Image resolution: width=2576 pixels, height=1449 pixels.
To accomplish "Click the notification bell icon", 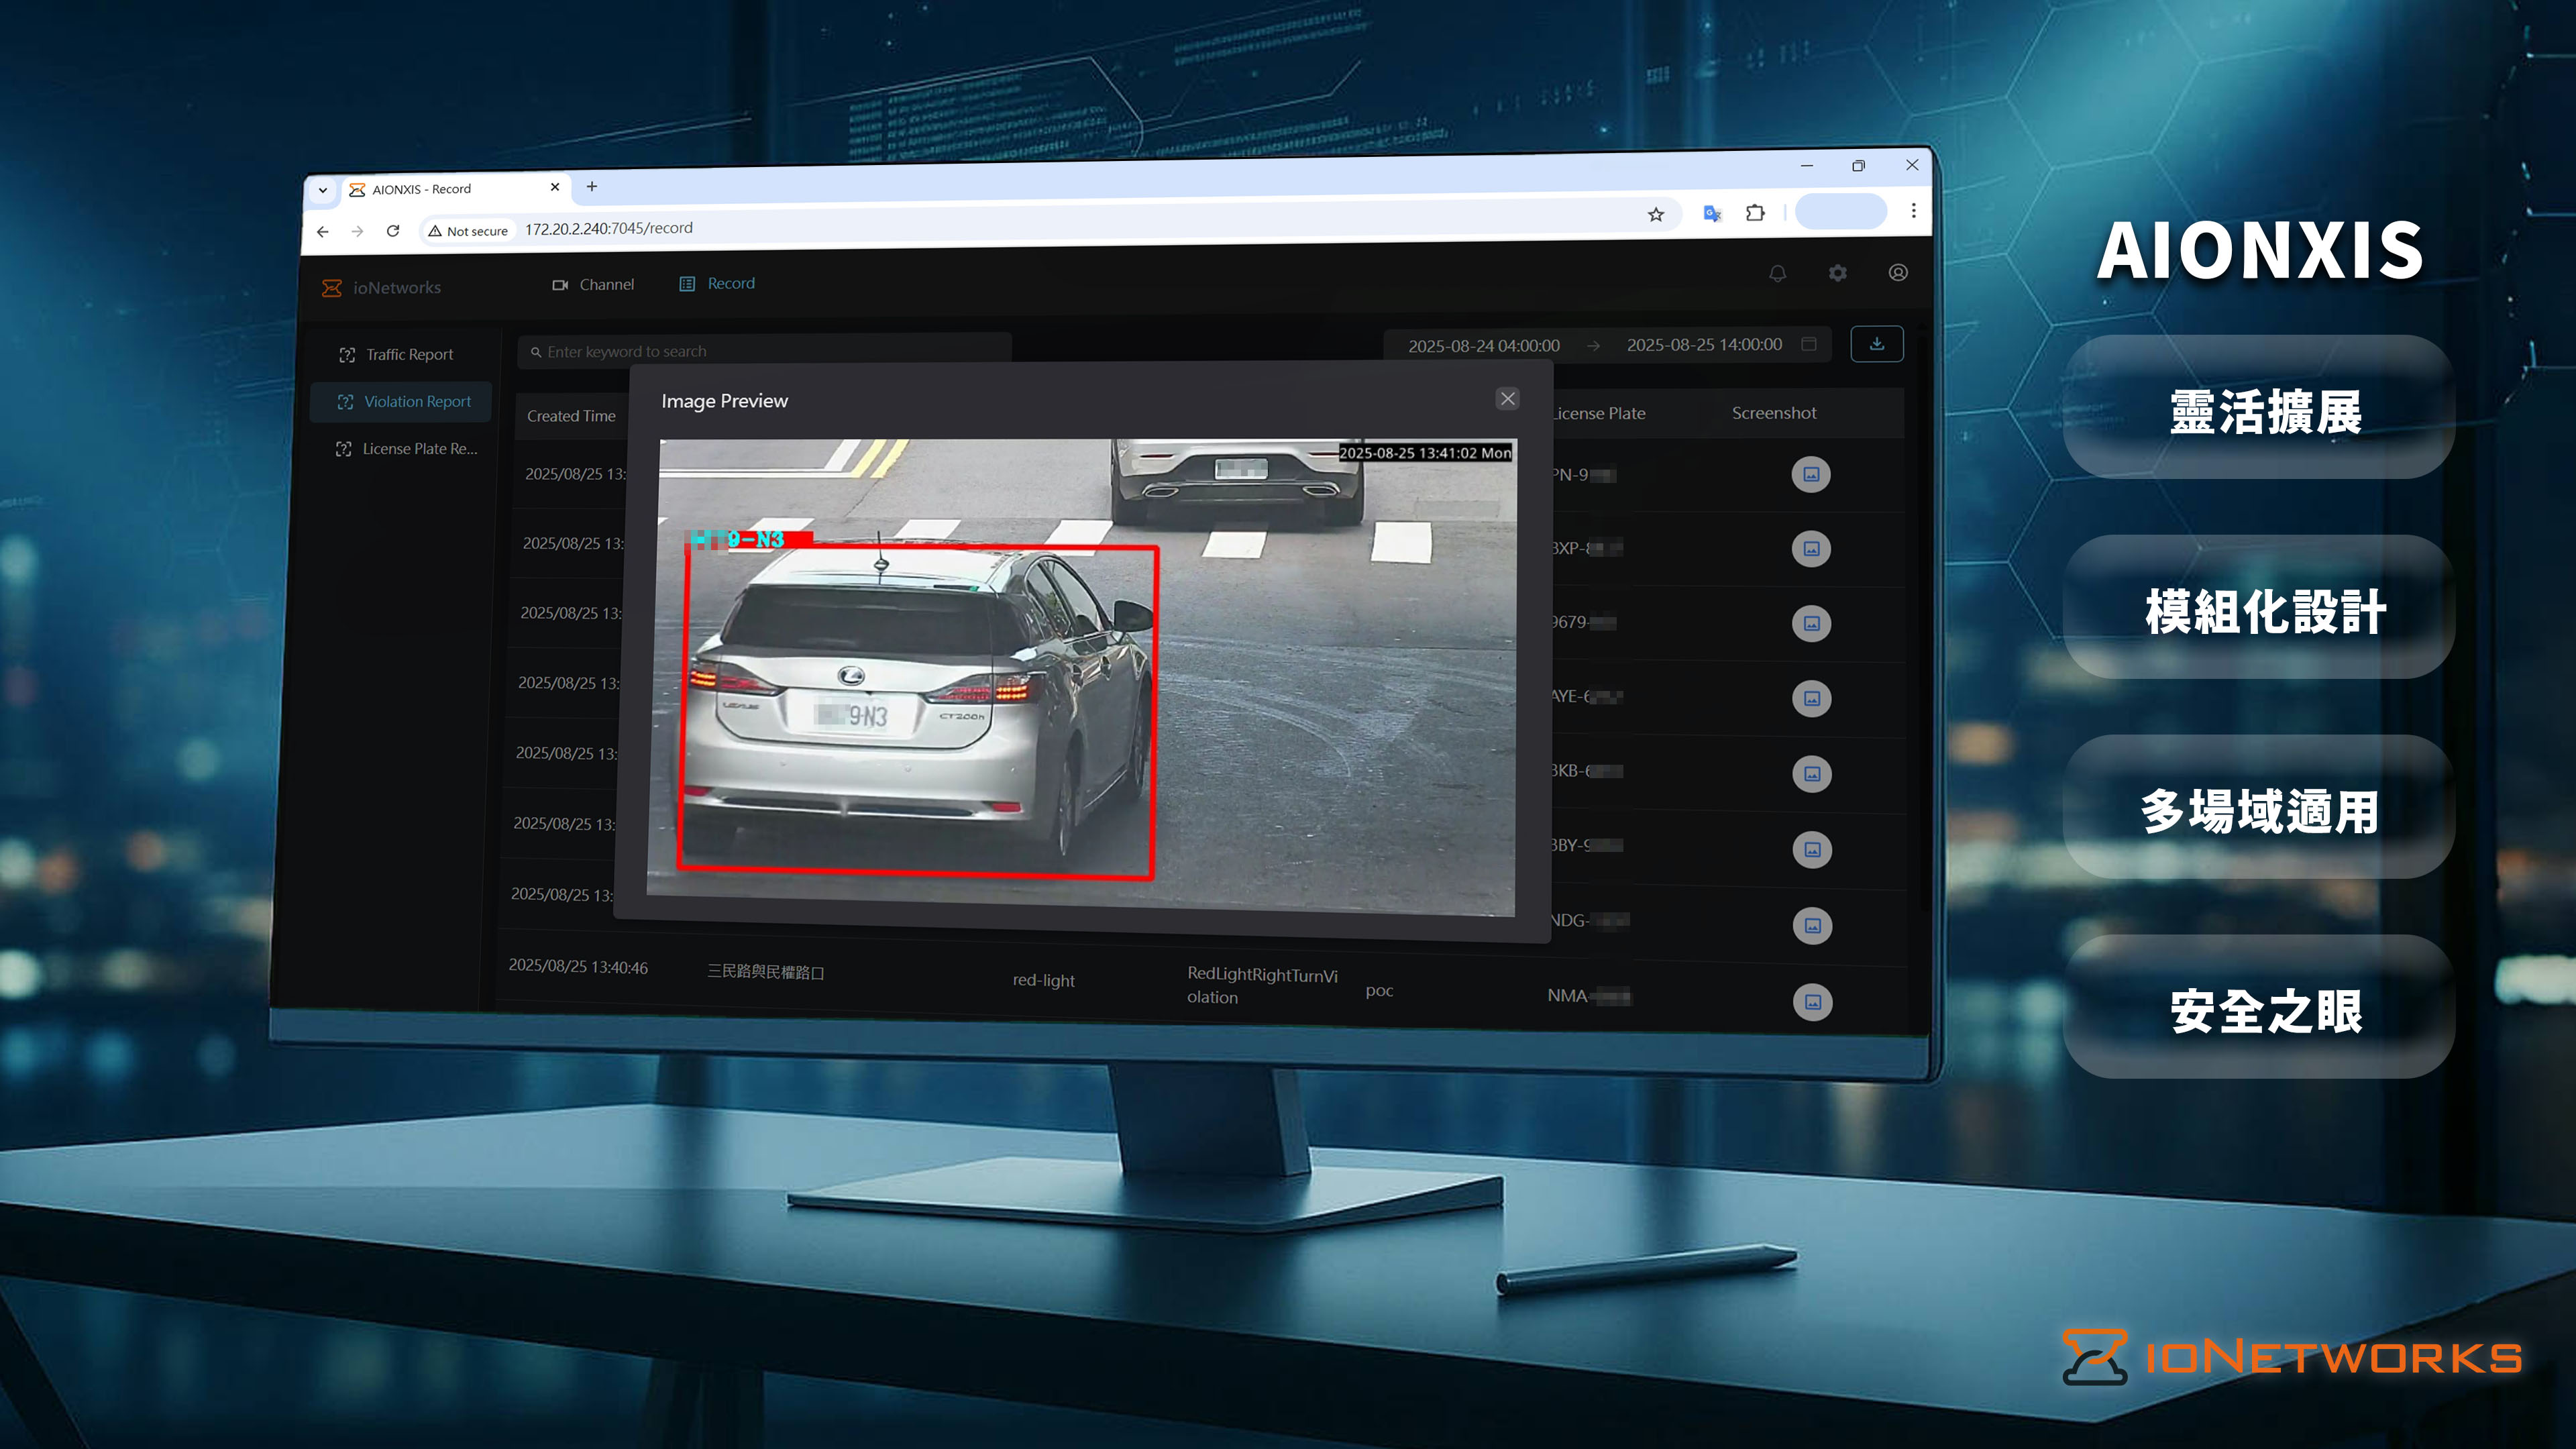I will (1777, 273).
